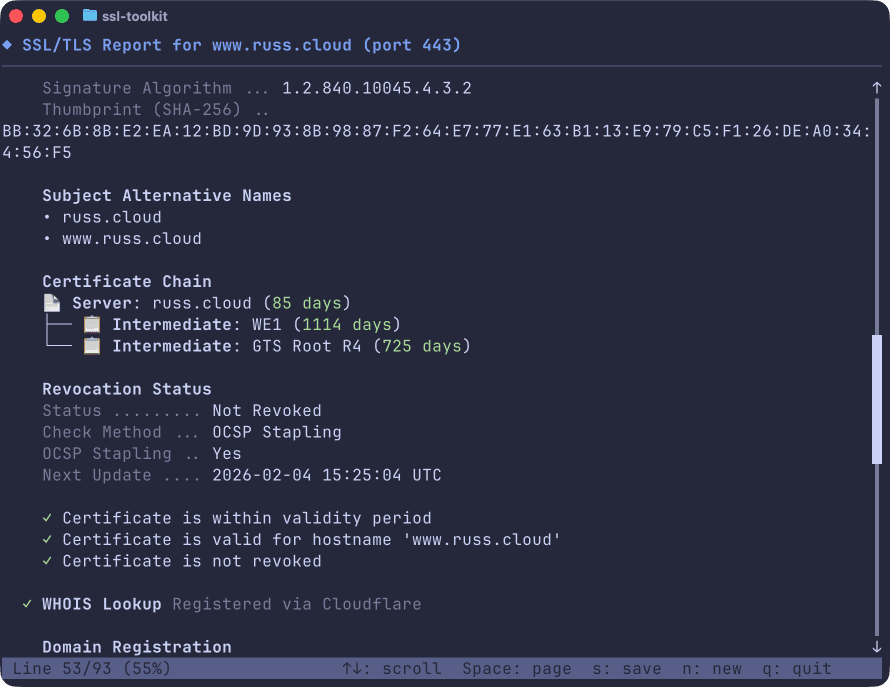Screen dimensions: 890x687
Task: Click the scroll down arrow icon
Action: pos(877,647)
